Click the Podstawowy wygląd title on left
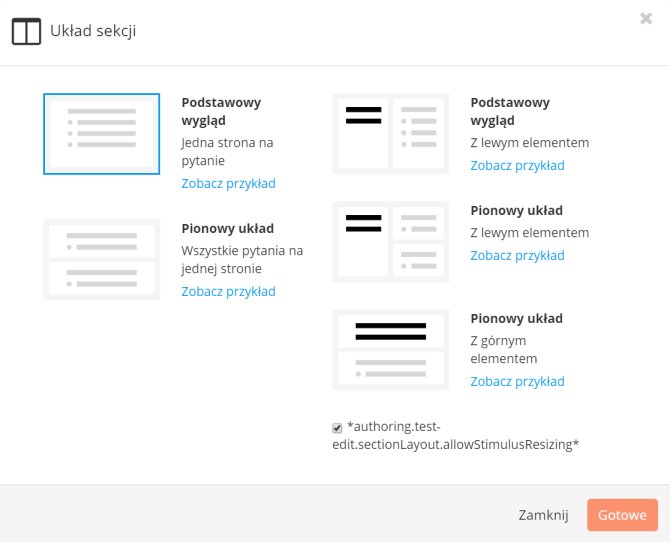 pyautogui.click(x=221, y=112)
